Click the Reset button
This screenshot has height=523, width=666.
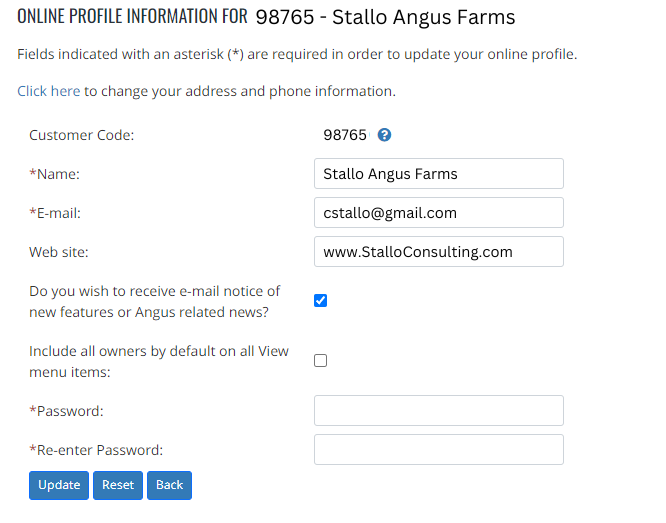tap(118, 485)
